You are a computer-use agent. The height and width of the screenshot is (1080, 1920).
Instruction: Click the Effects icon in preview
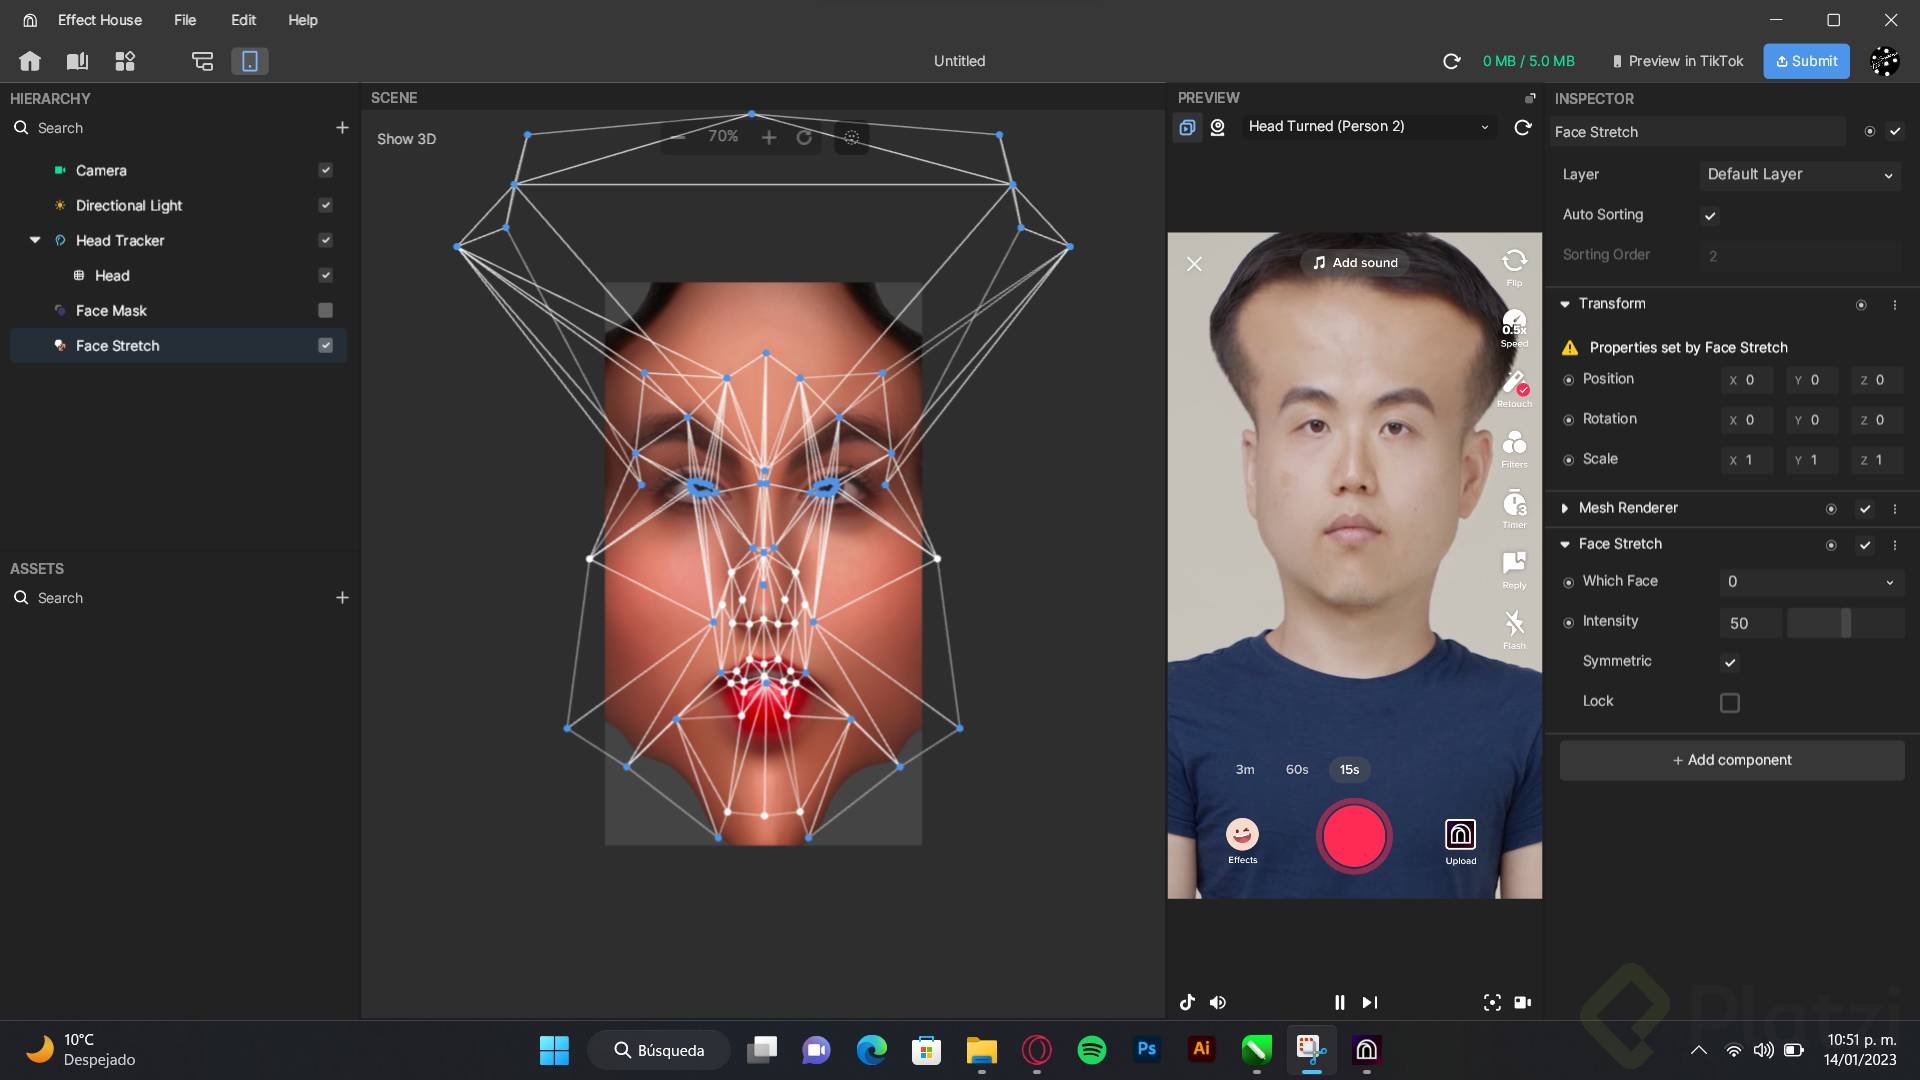pyautogui.click(x=1242, y=840)
